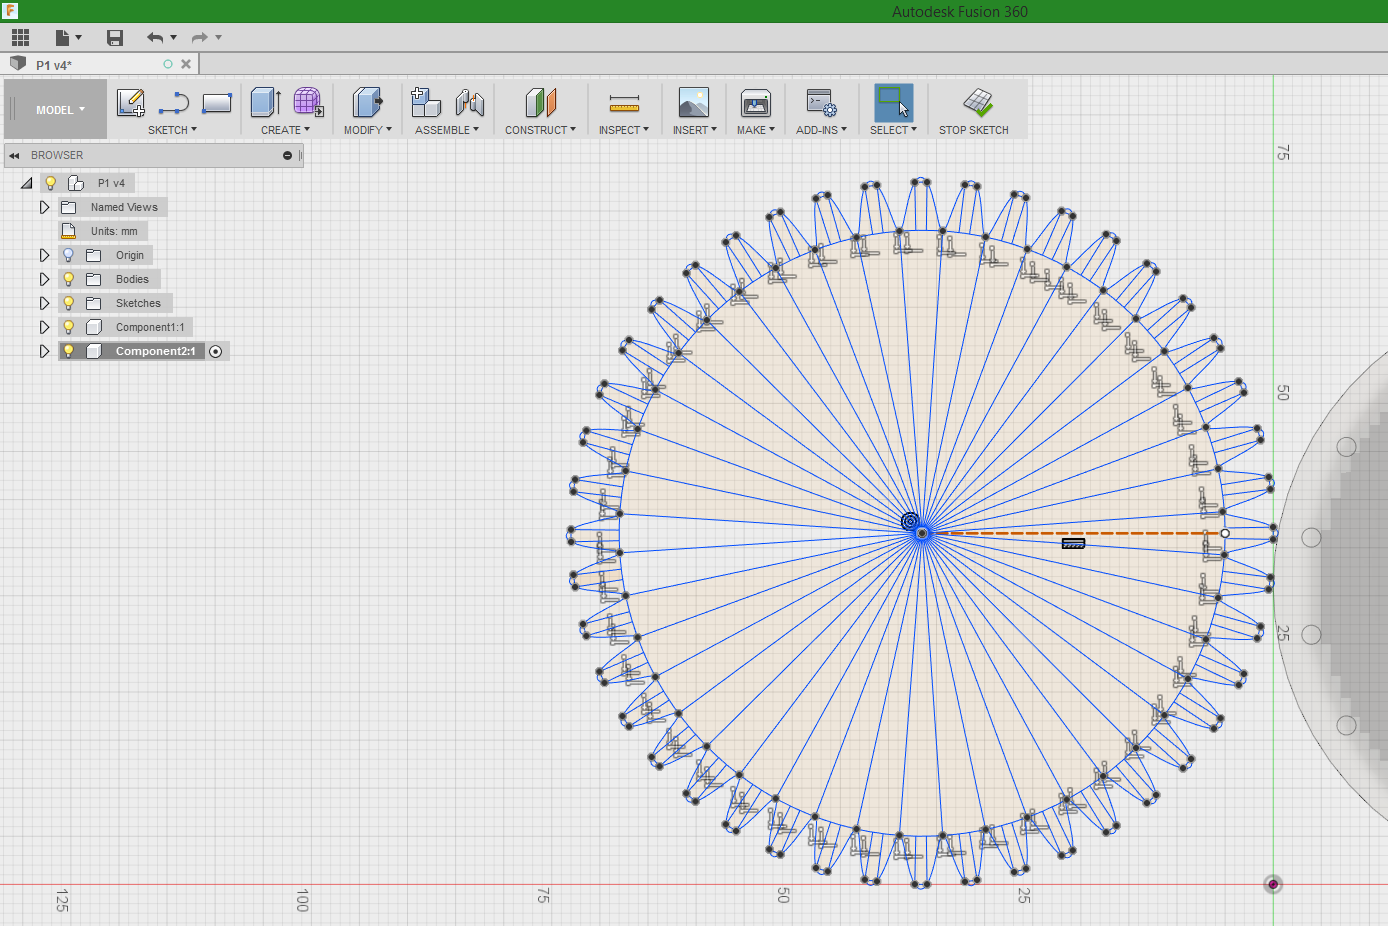Viewport: 1388px width, 926px height.
Task: Click the Save disk icon
Action: [115, 37]
